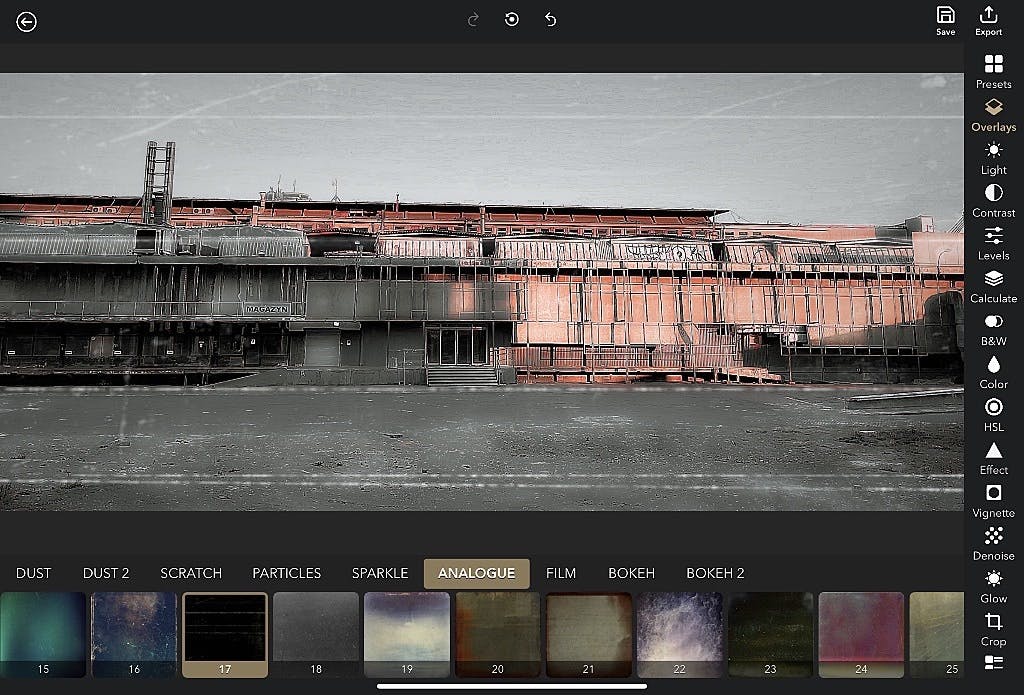Go back using the arrow icon
The width and height of the screenshot is (1024, 695).
click(26, 21)
